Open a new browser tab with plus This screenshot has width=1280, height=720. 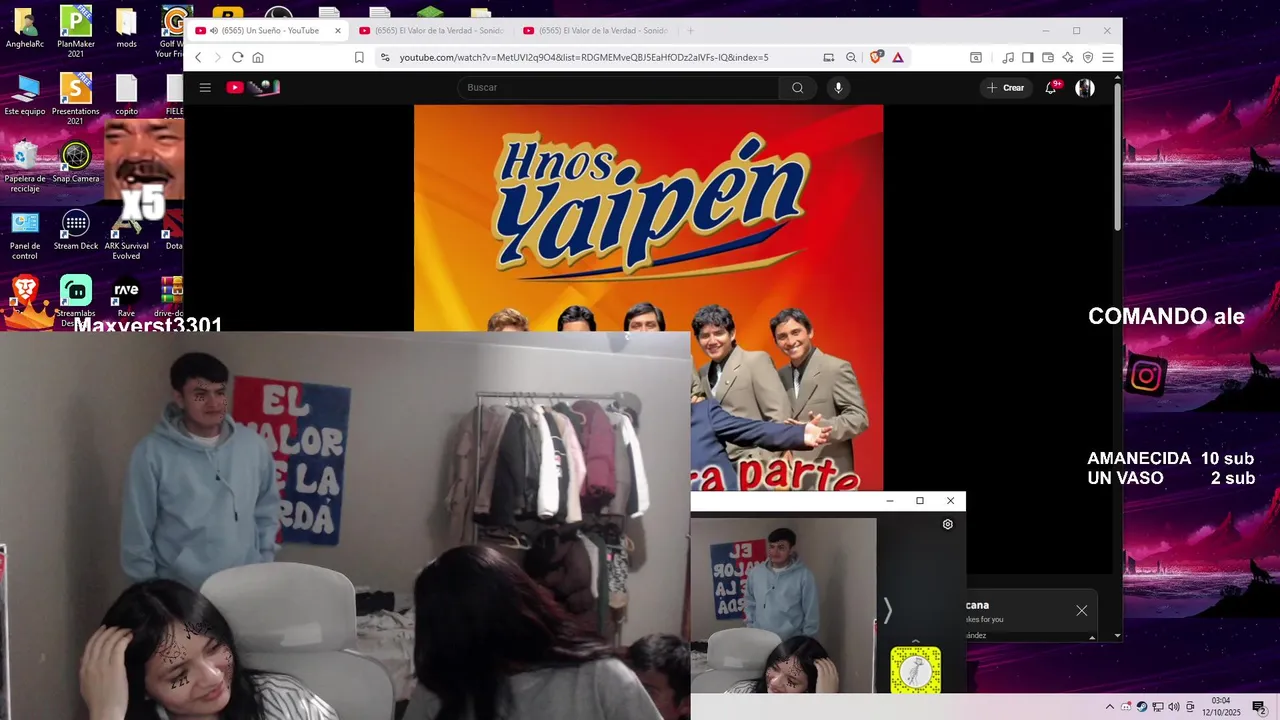coord(690,31)
